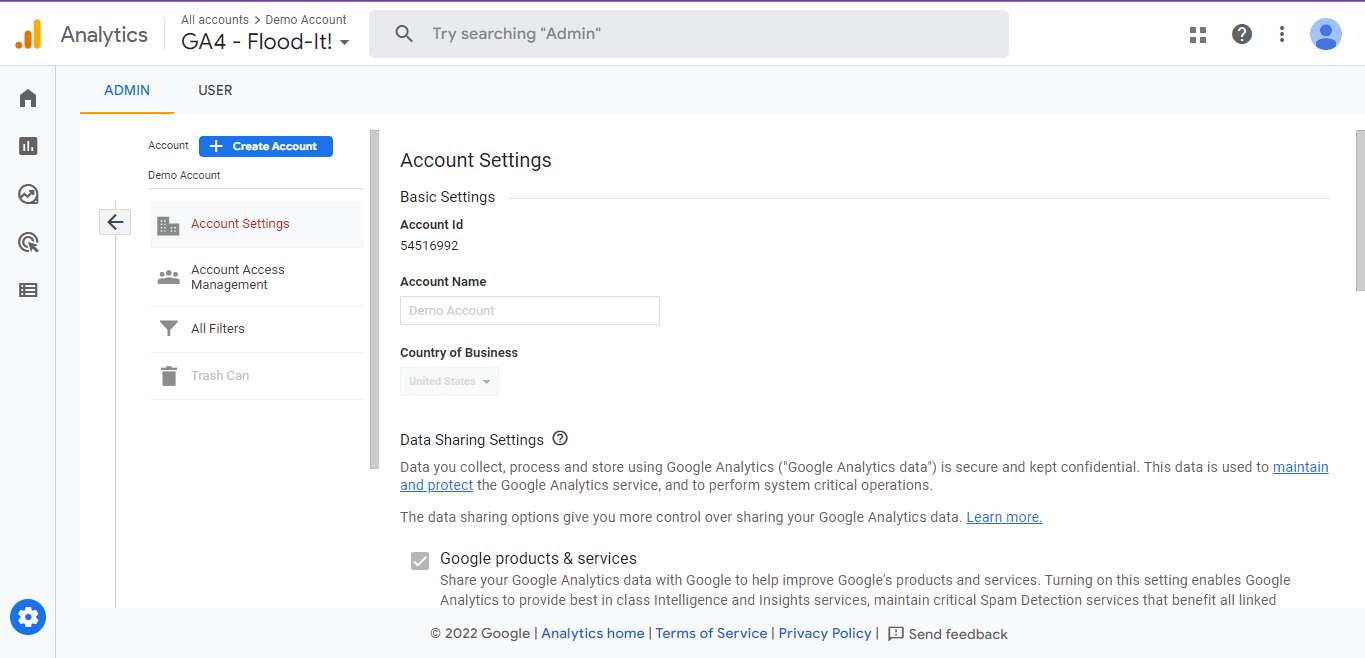Image resolution: width=1365 pixels, height=658 pixels.
Task: Click the Data Sharing Settings help icon
Action: click(560, 439)
